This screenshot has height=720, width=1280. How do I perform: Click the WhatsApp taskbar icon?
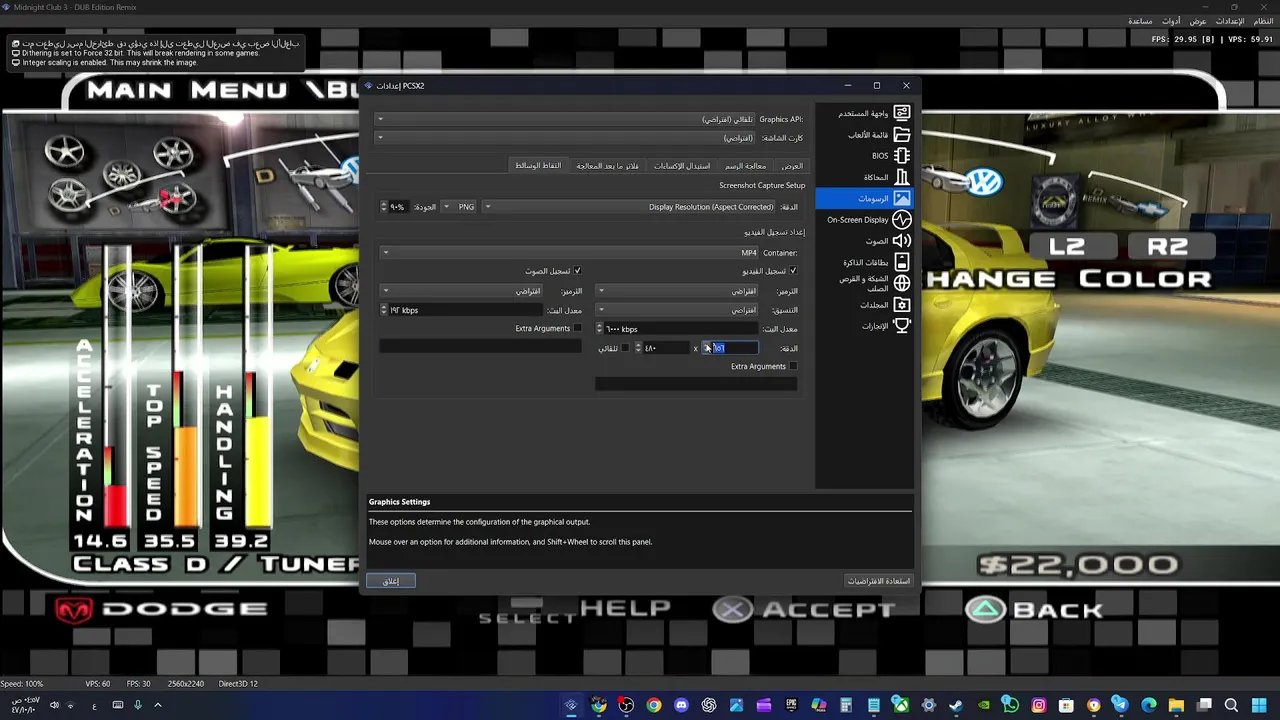(1011, 705)
